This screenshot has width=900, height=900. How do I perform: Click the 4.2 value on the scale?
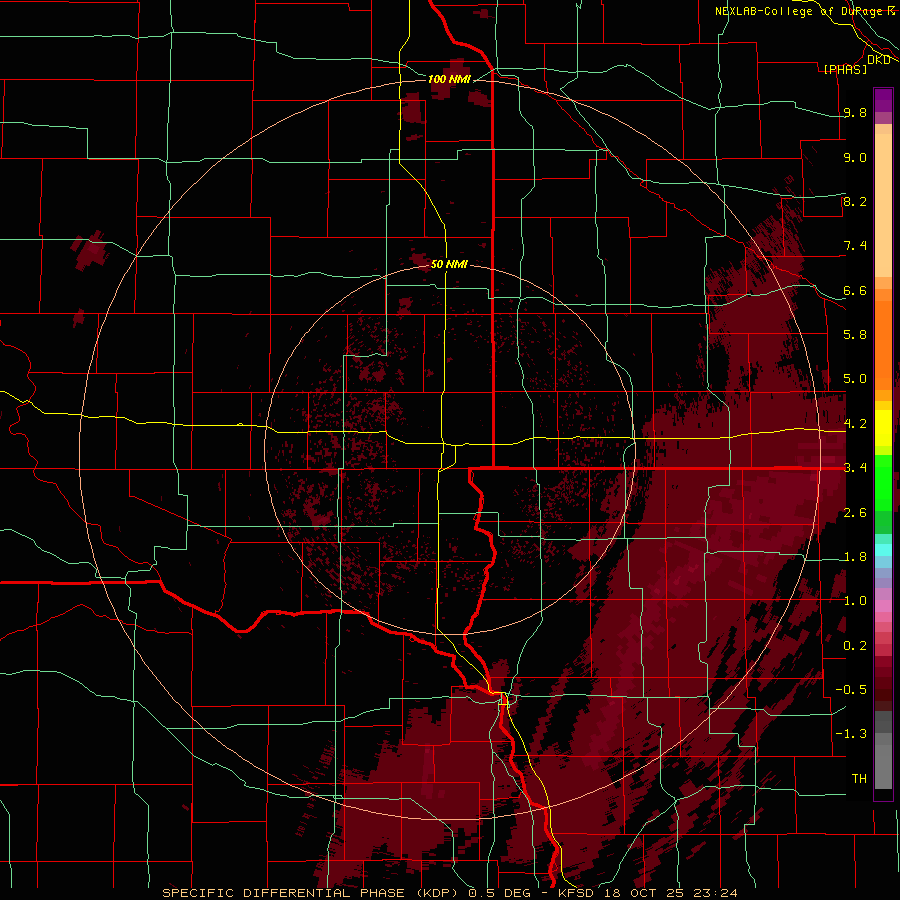(x=855, y=424)
